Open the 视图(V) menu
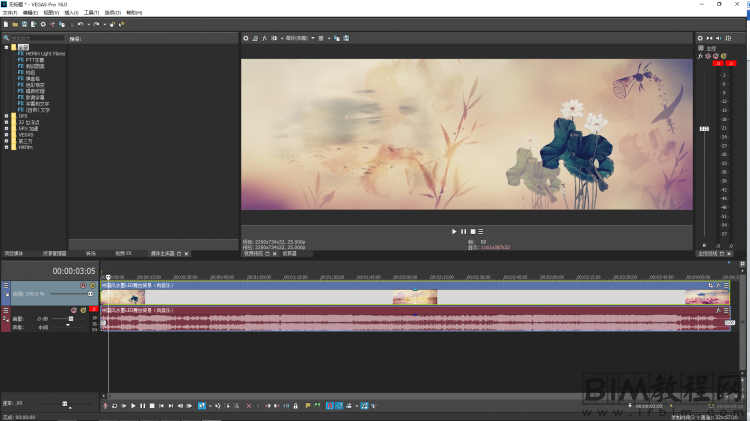Viewport: 750px width, 421px height. tap(51, 12)
